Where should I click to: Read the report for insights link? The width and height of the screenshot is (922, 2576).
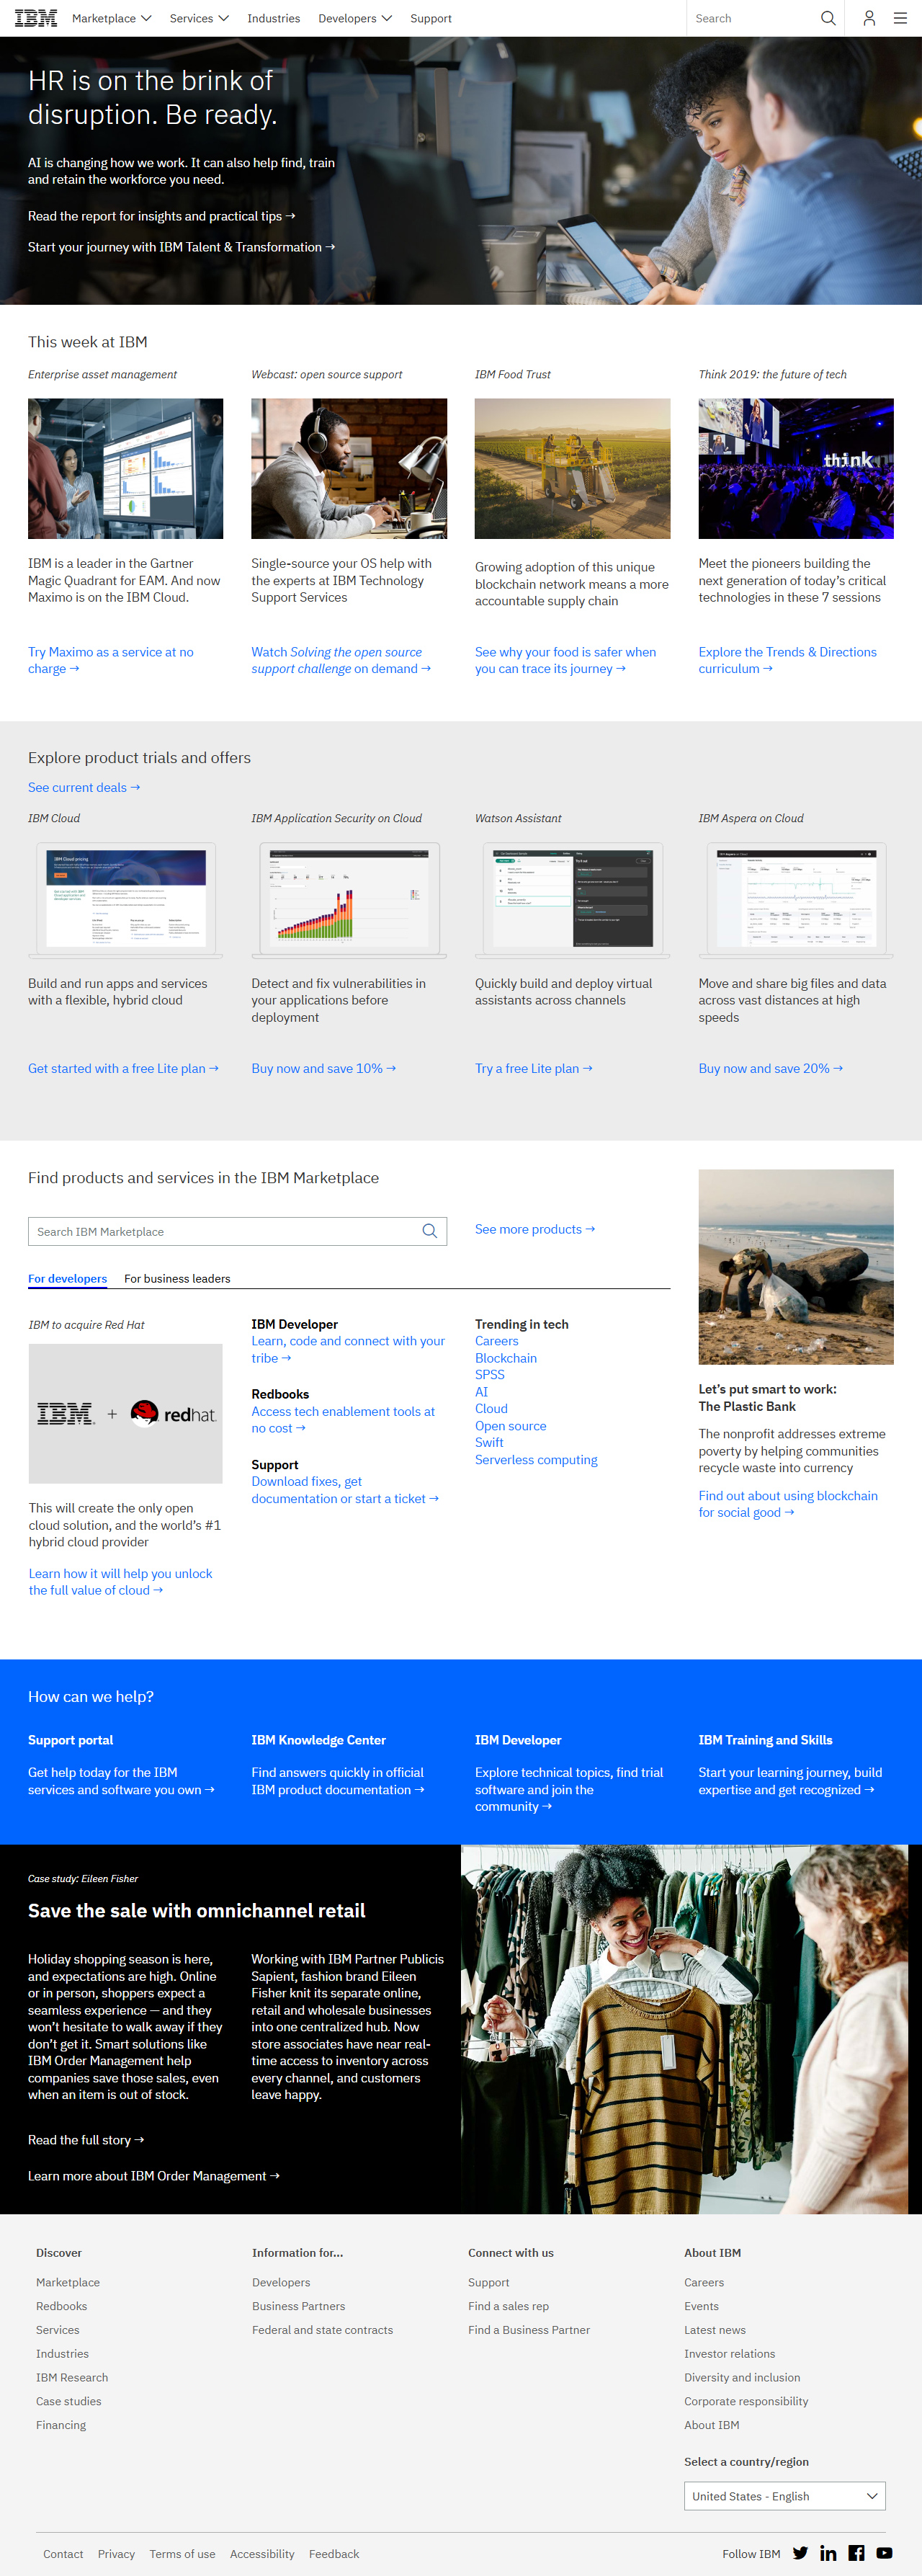click(161, 216)
